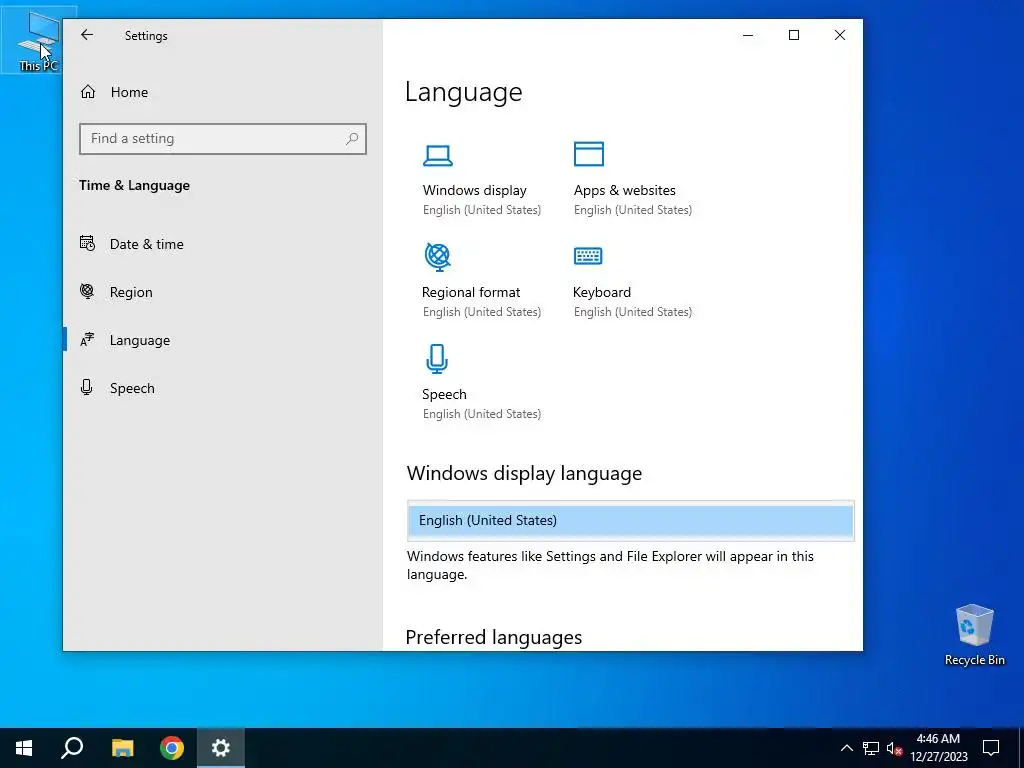The image size is (1024, 768).
Task: Open the Regional format tile label
Action: tap(471, 292)
